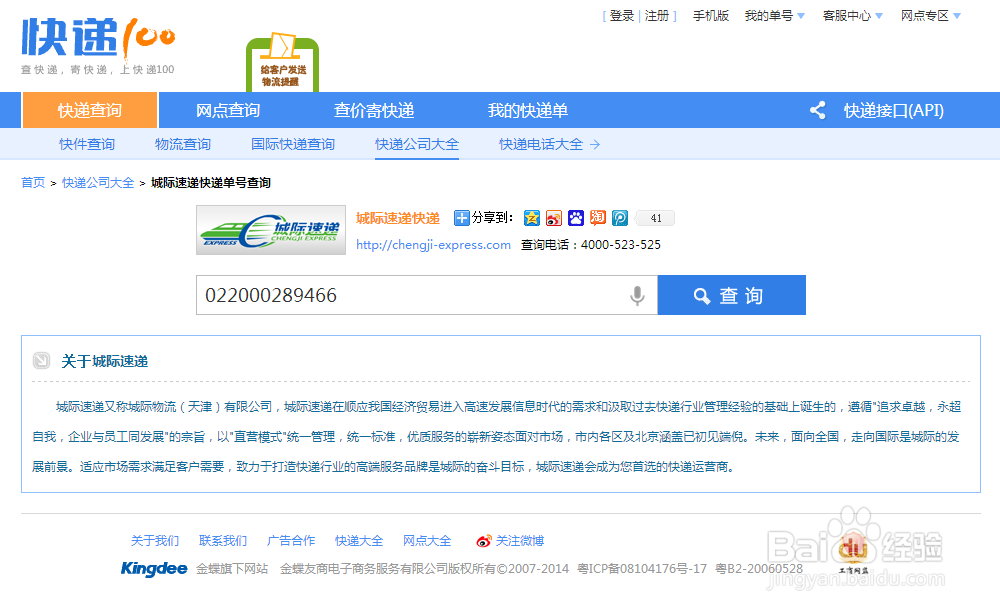Screen dimensions: 1000x613
Task: Click the share icon beside 快递接口(API)
Action: coord(818,110)
